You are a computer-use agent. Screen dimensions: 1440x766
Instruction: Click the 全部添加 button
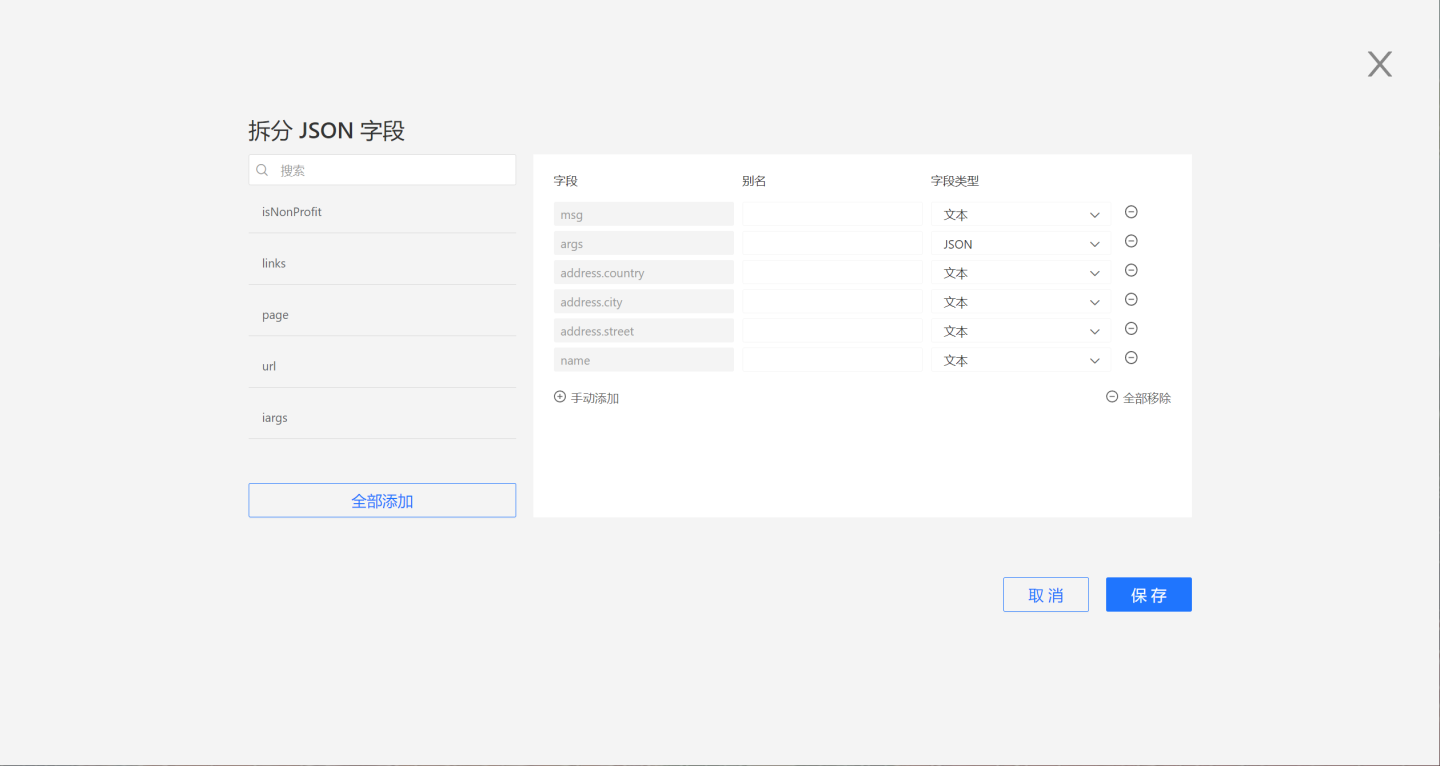[x=382, y=501]
